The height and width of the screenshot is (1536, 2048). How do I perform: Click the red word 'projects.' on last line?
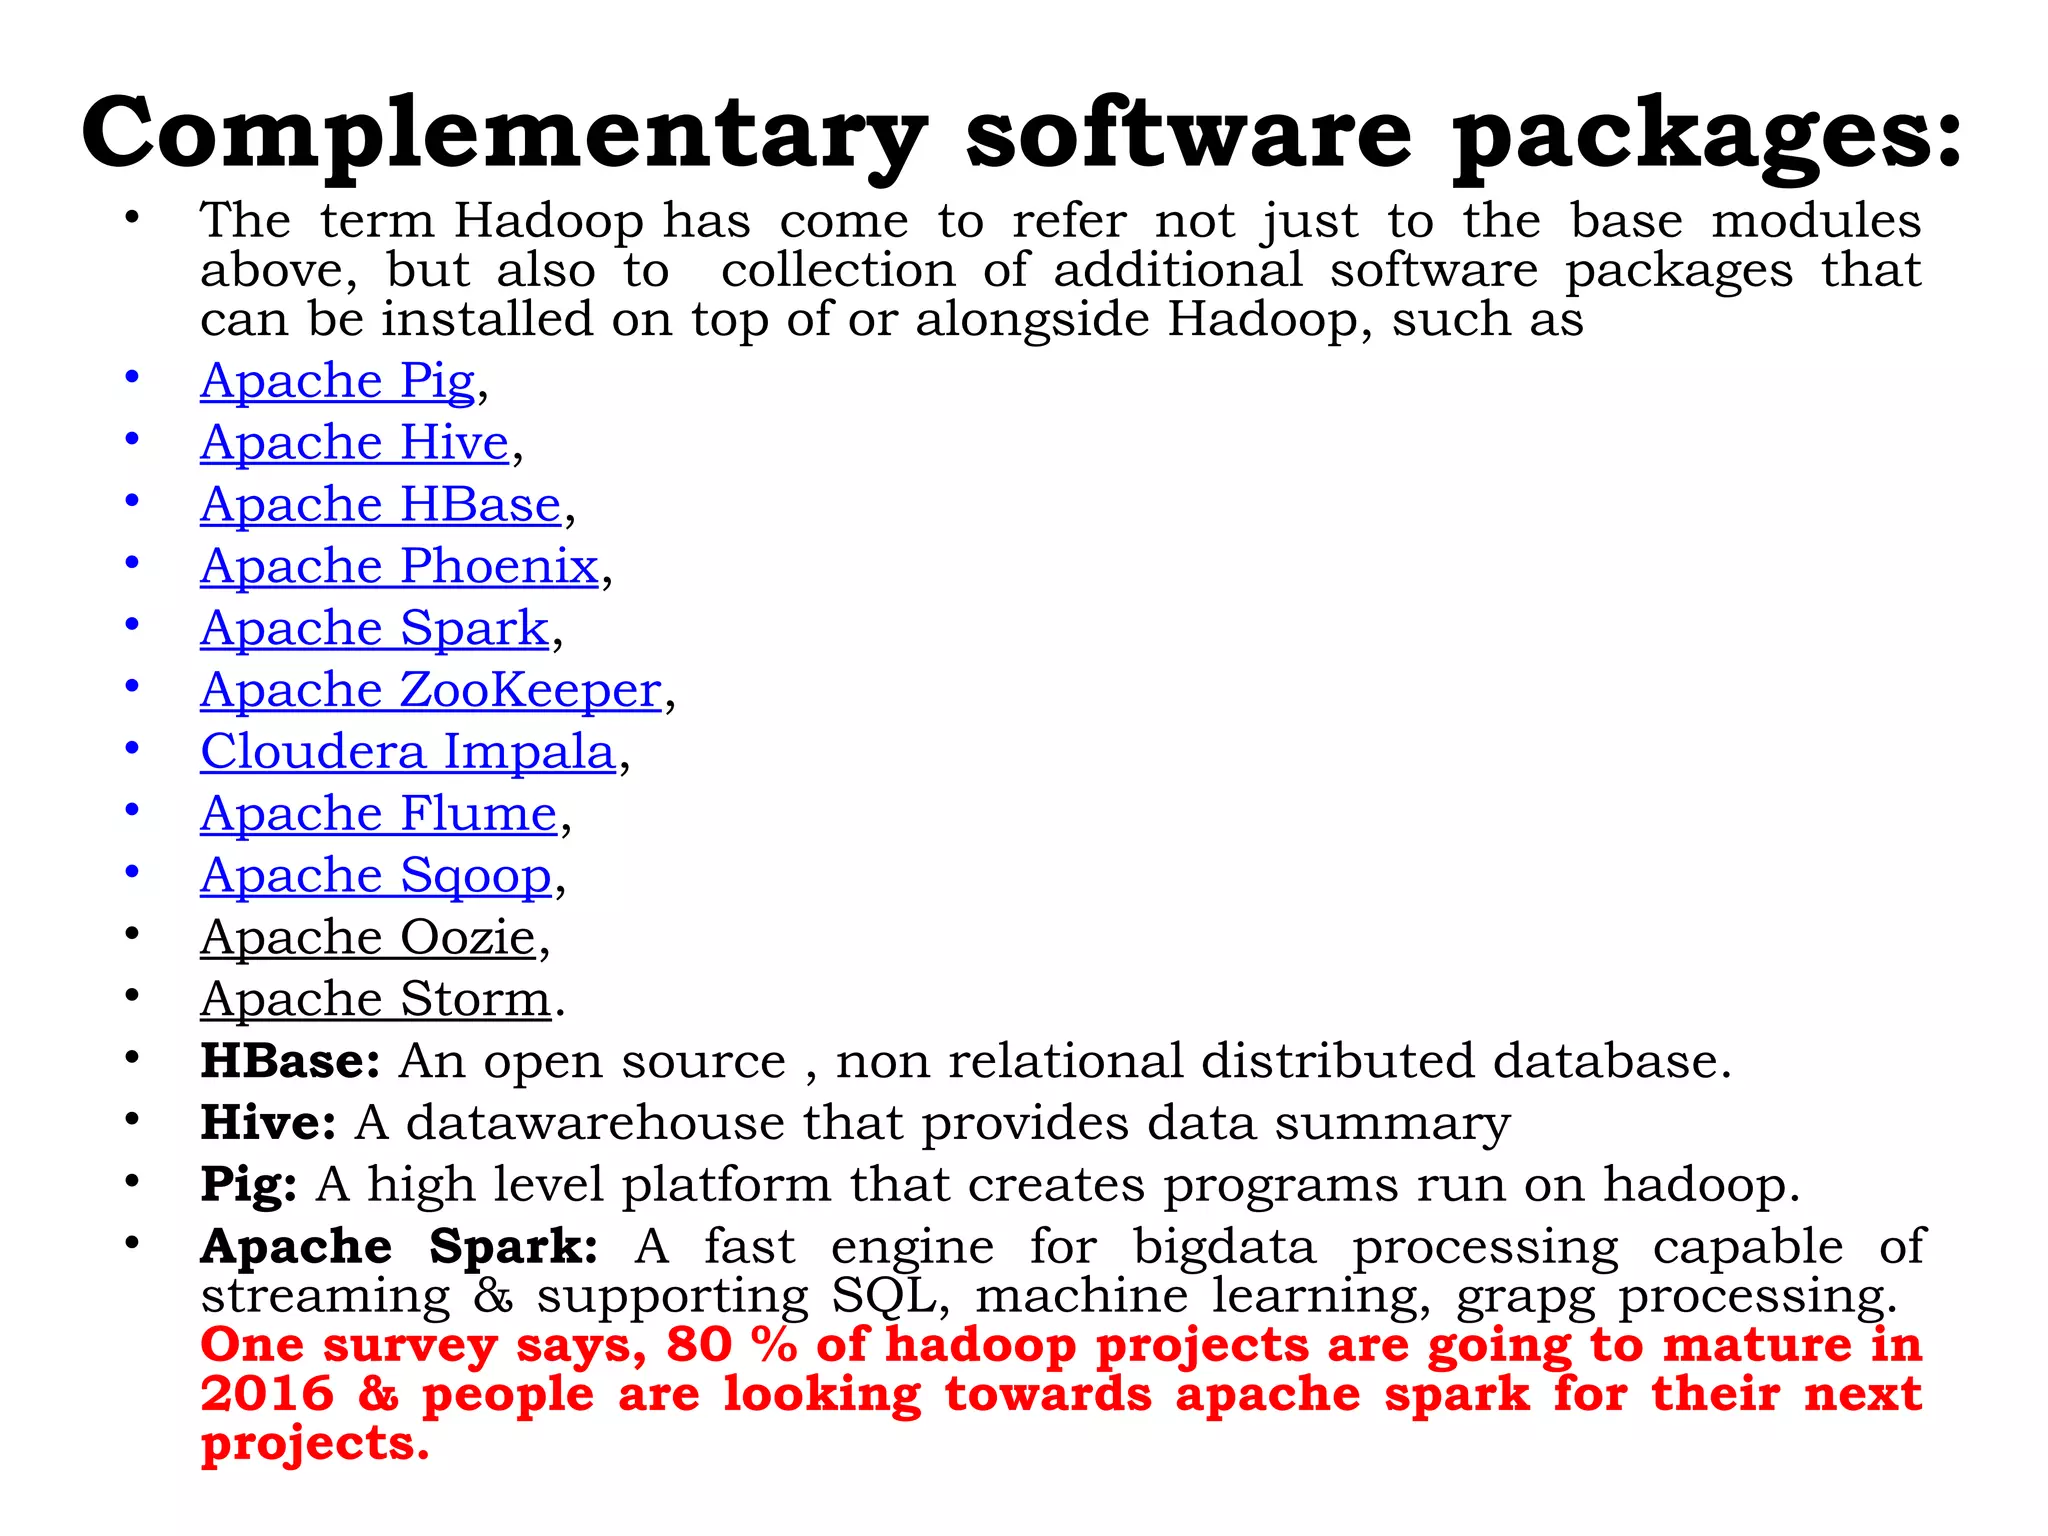point(315,1445)
